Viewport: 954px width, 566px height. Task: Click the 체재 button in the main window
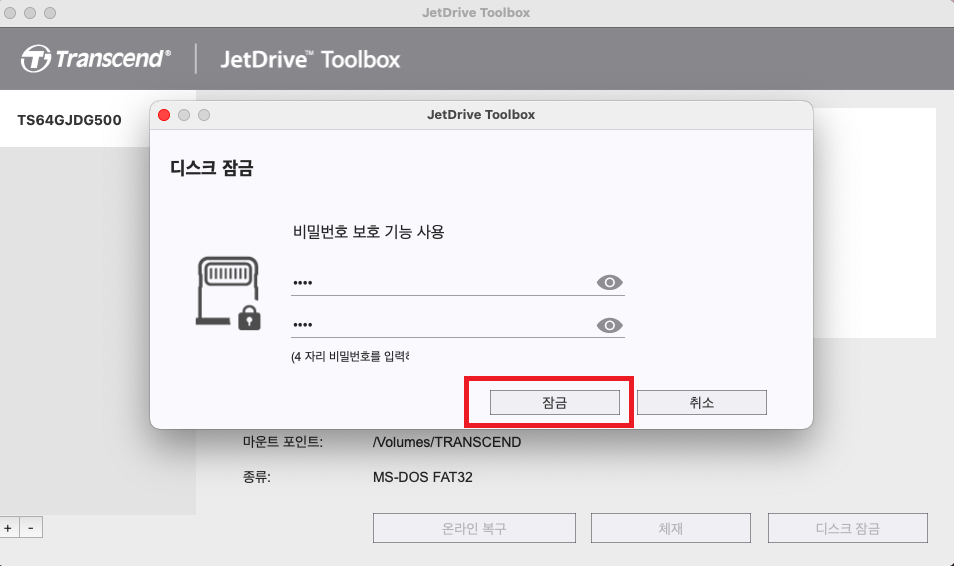point(670,528)
